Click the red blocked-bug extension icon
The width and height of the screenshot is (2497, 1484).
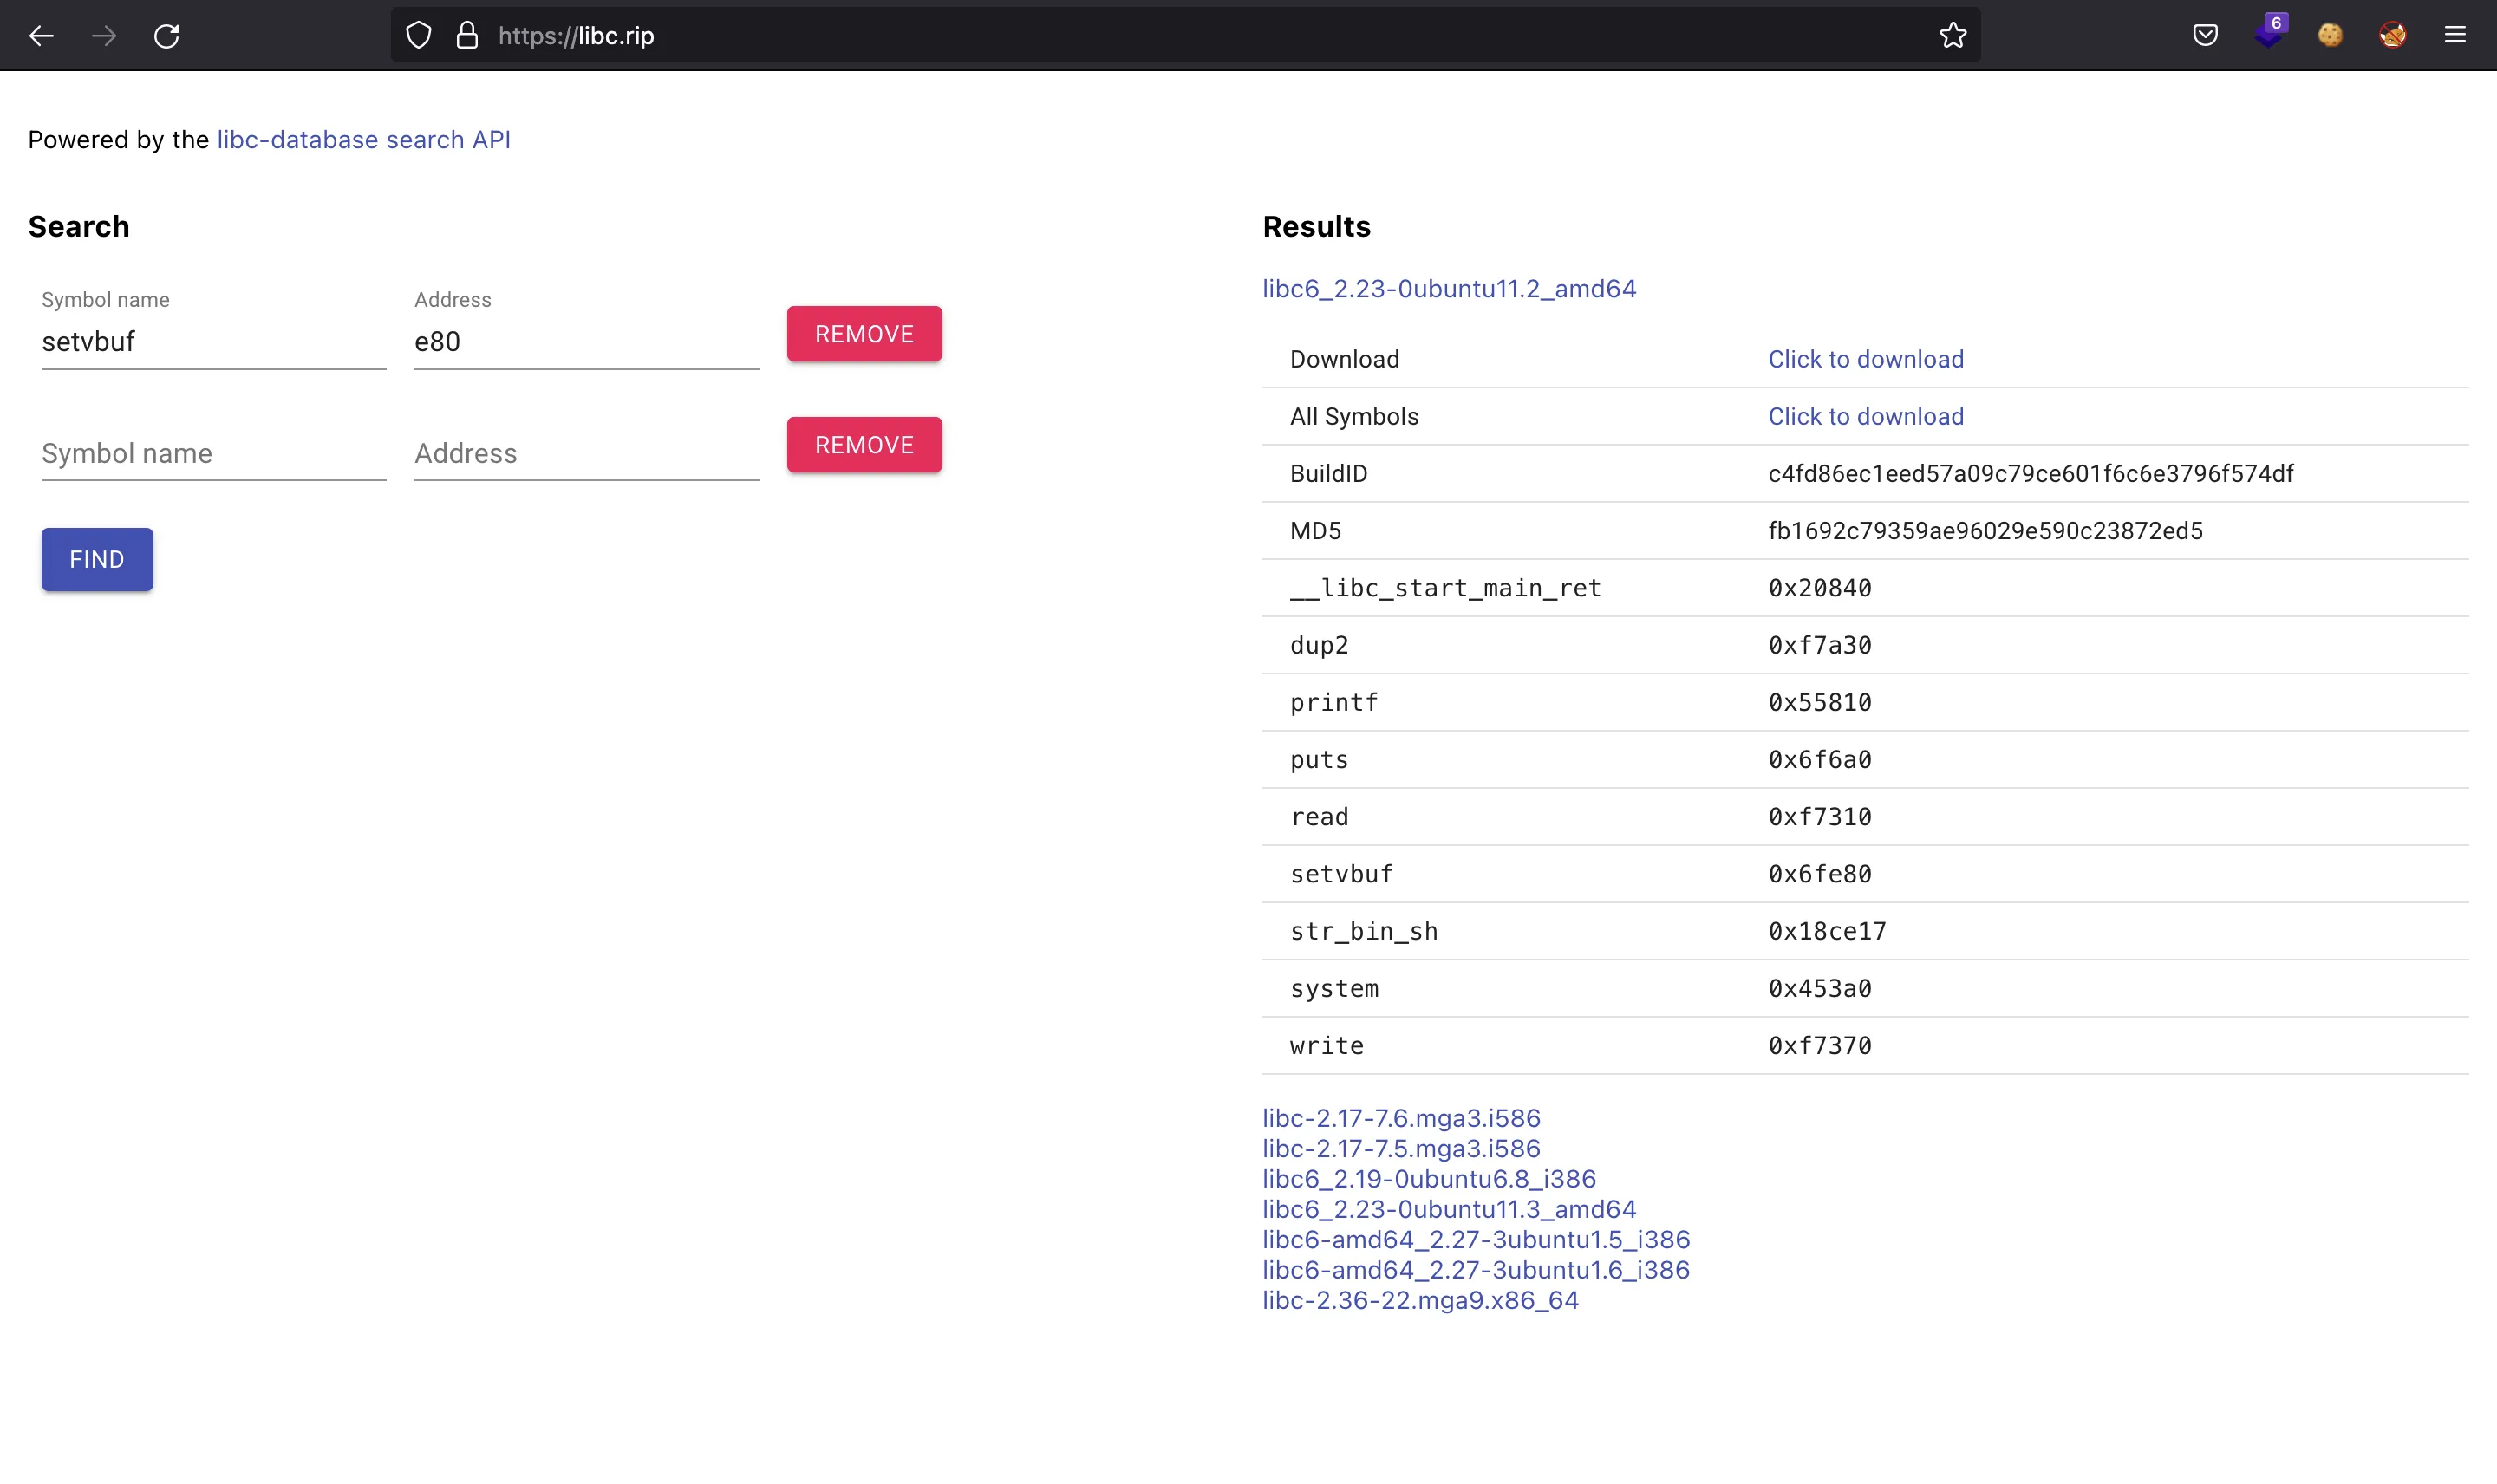click(x=2392, y=35)
